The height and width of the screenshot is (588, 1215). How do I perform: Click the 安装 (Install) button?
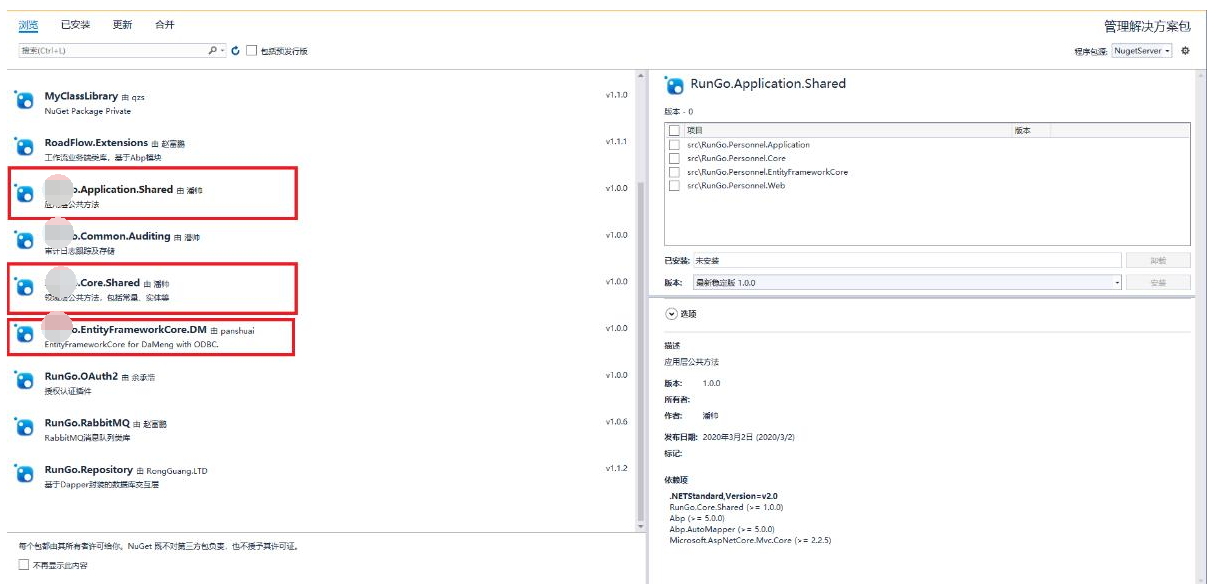[x=1158, y=283]
